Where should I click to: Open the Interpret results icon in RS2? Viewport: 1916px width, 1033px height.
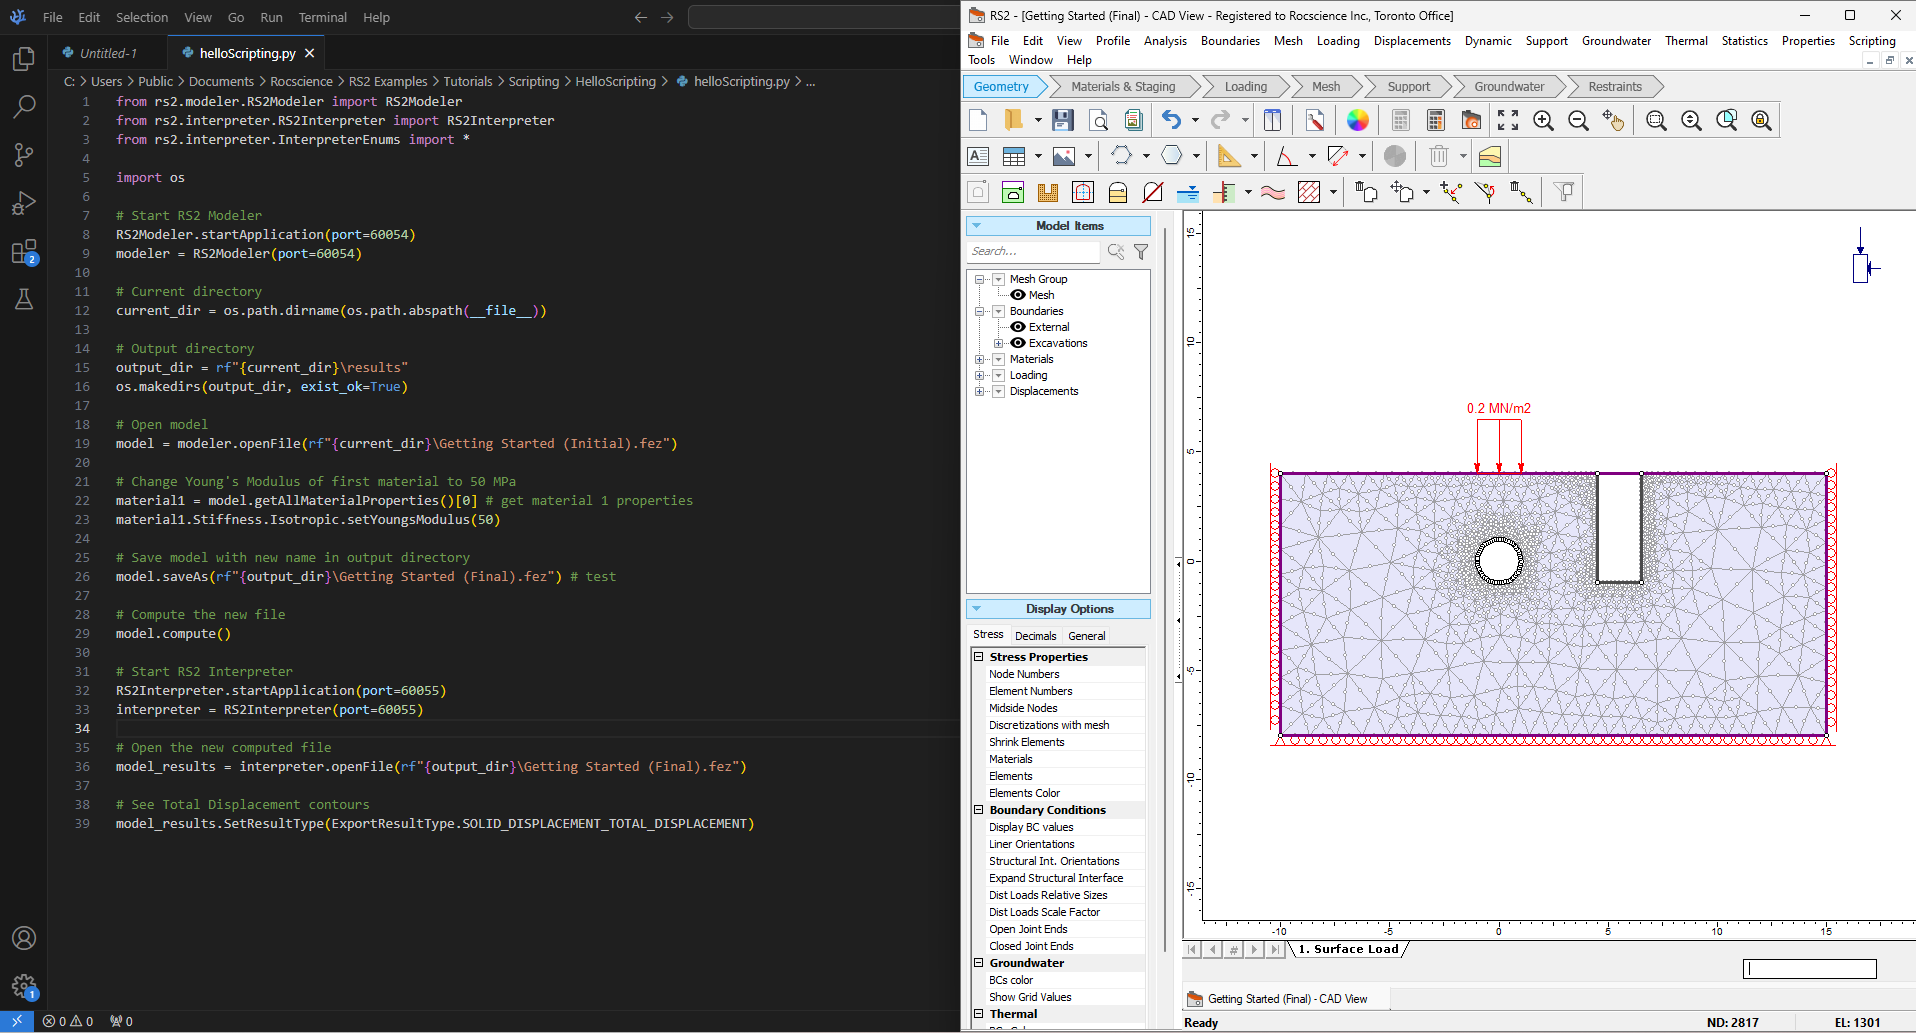[1471, 121]
